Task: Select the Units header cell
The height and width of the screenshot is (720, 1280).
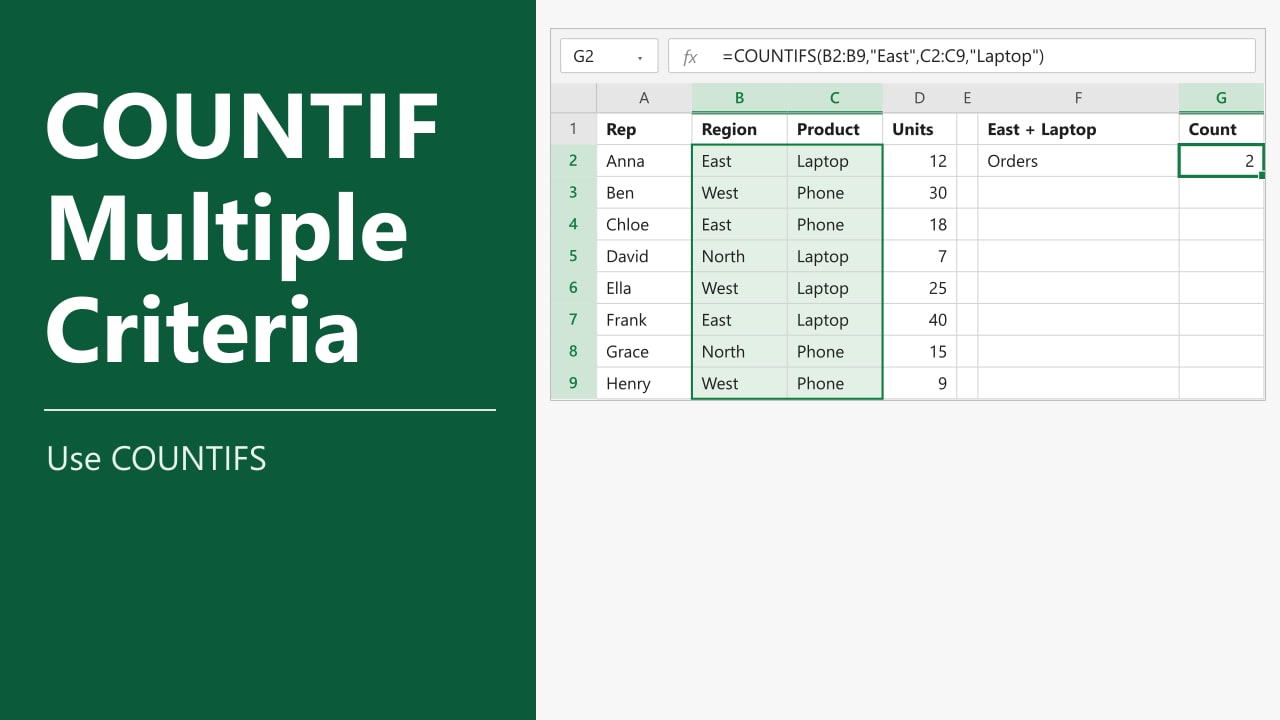Action: pos(920,129)
